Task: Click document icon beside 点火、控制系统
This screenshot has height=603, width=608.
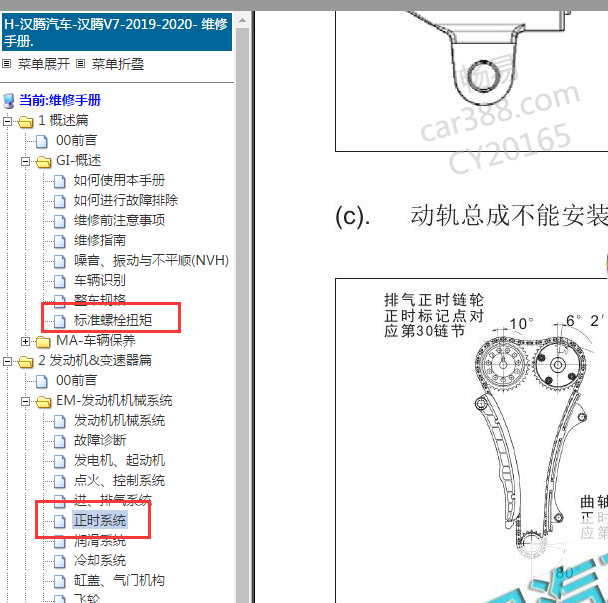Action: tap(59, 481)
